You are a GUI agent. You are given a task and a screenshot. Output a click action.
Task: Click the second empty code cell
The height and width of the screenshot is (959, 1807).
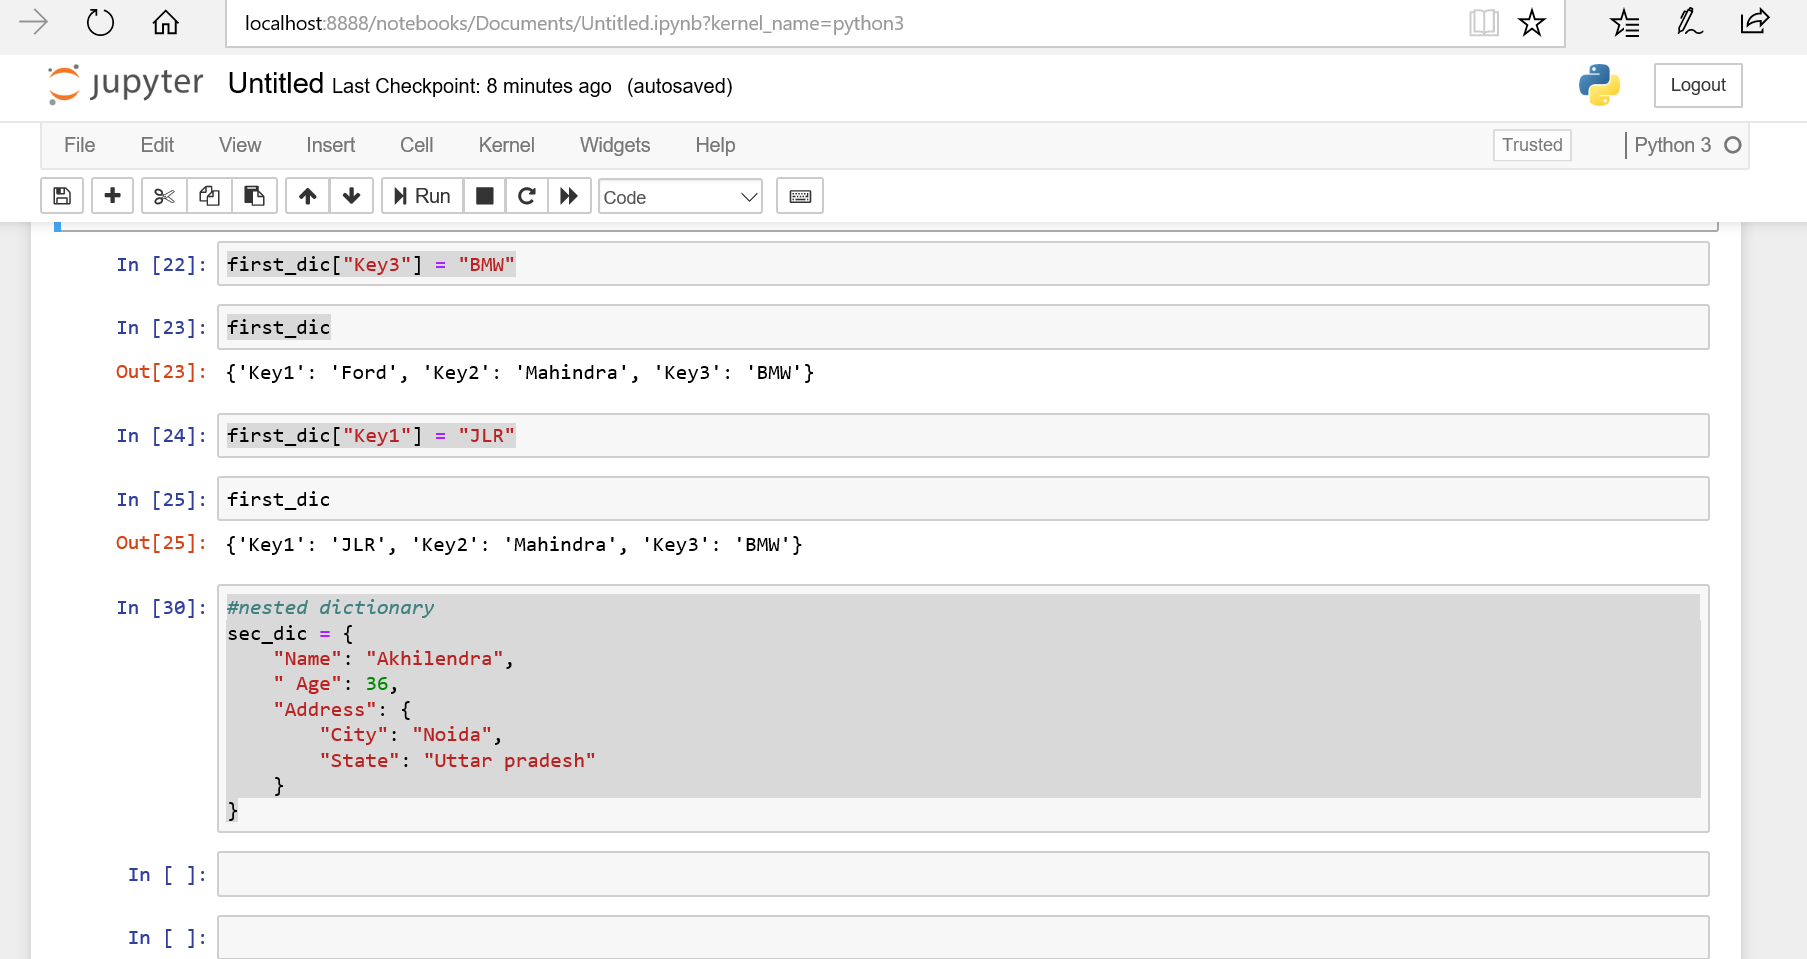point(963,937)
